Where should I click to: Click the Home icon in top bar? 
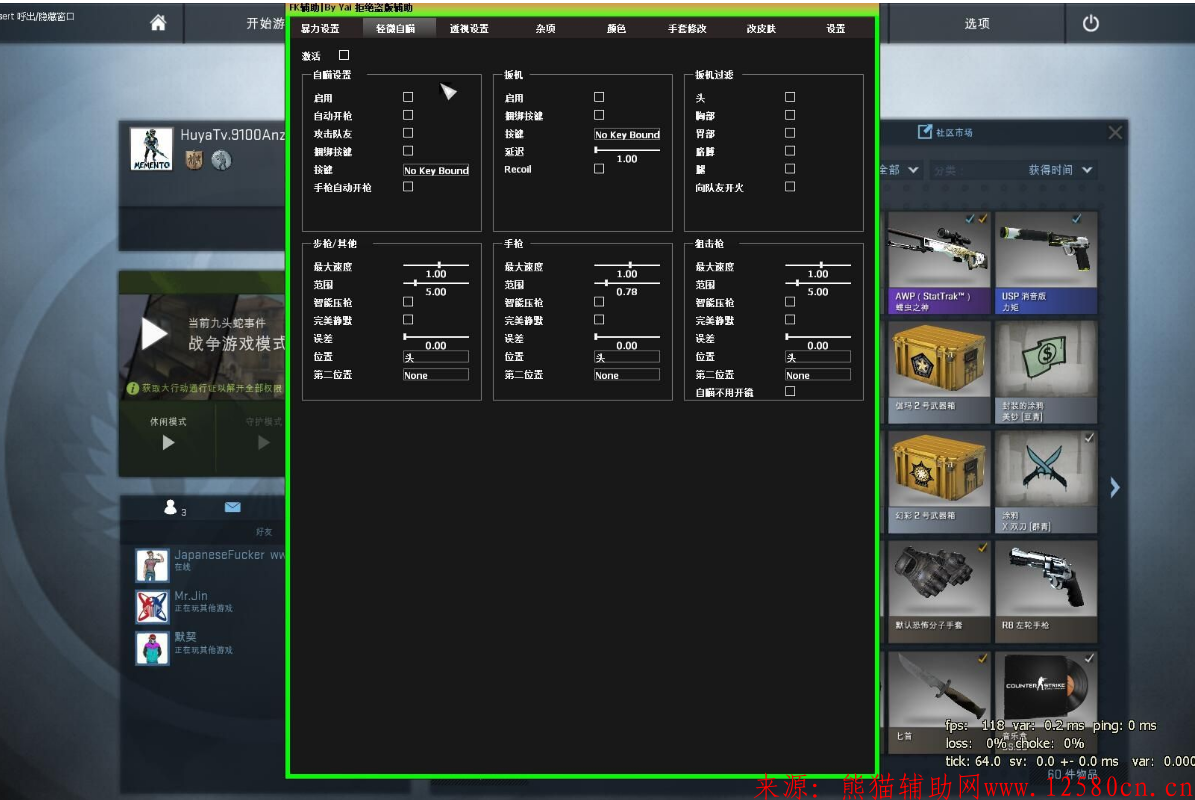click(x=158, y=24)
